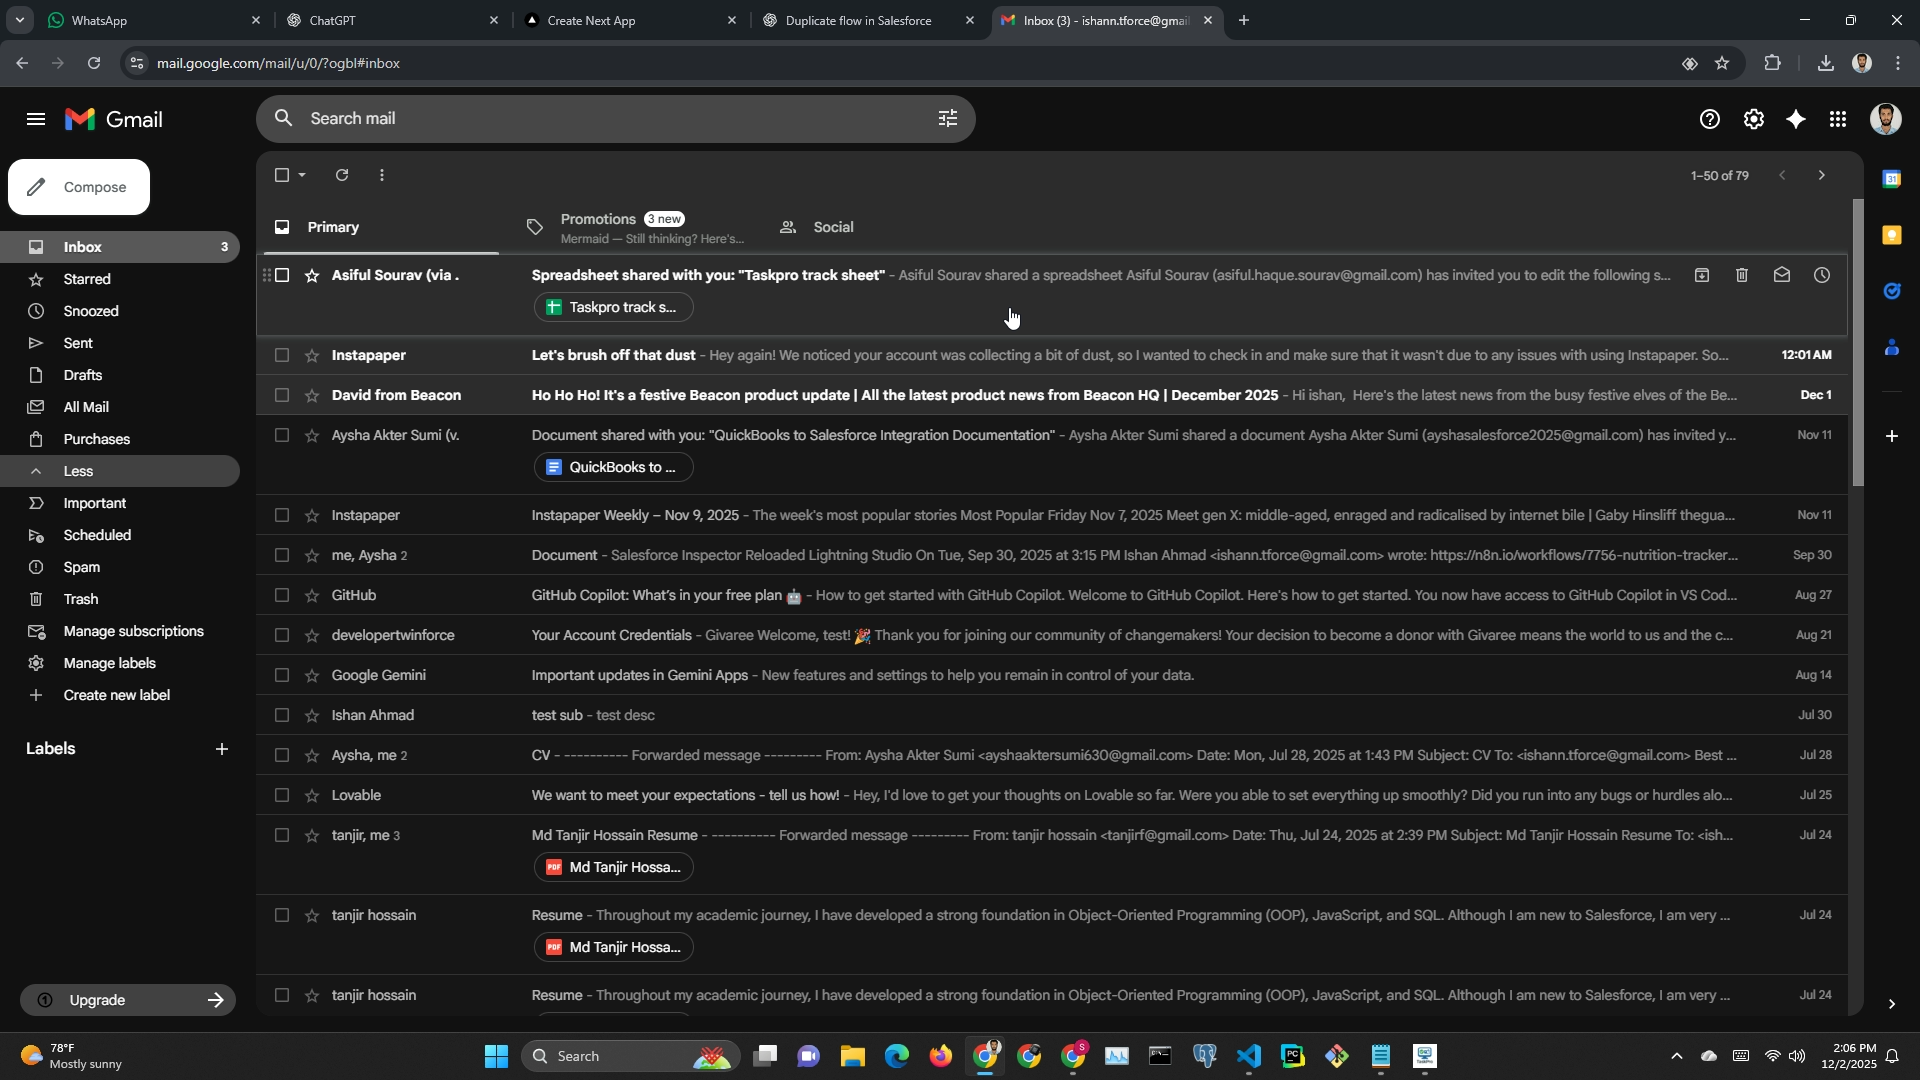
Task: Open the Settings gear icon
Action: coord(1753,119)
